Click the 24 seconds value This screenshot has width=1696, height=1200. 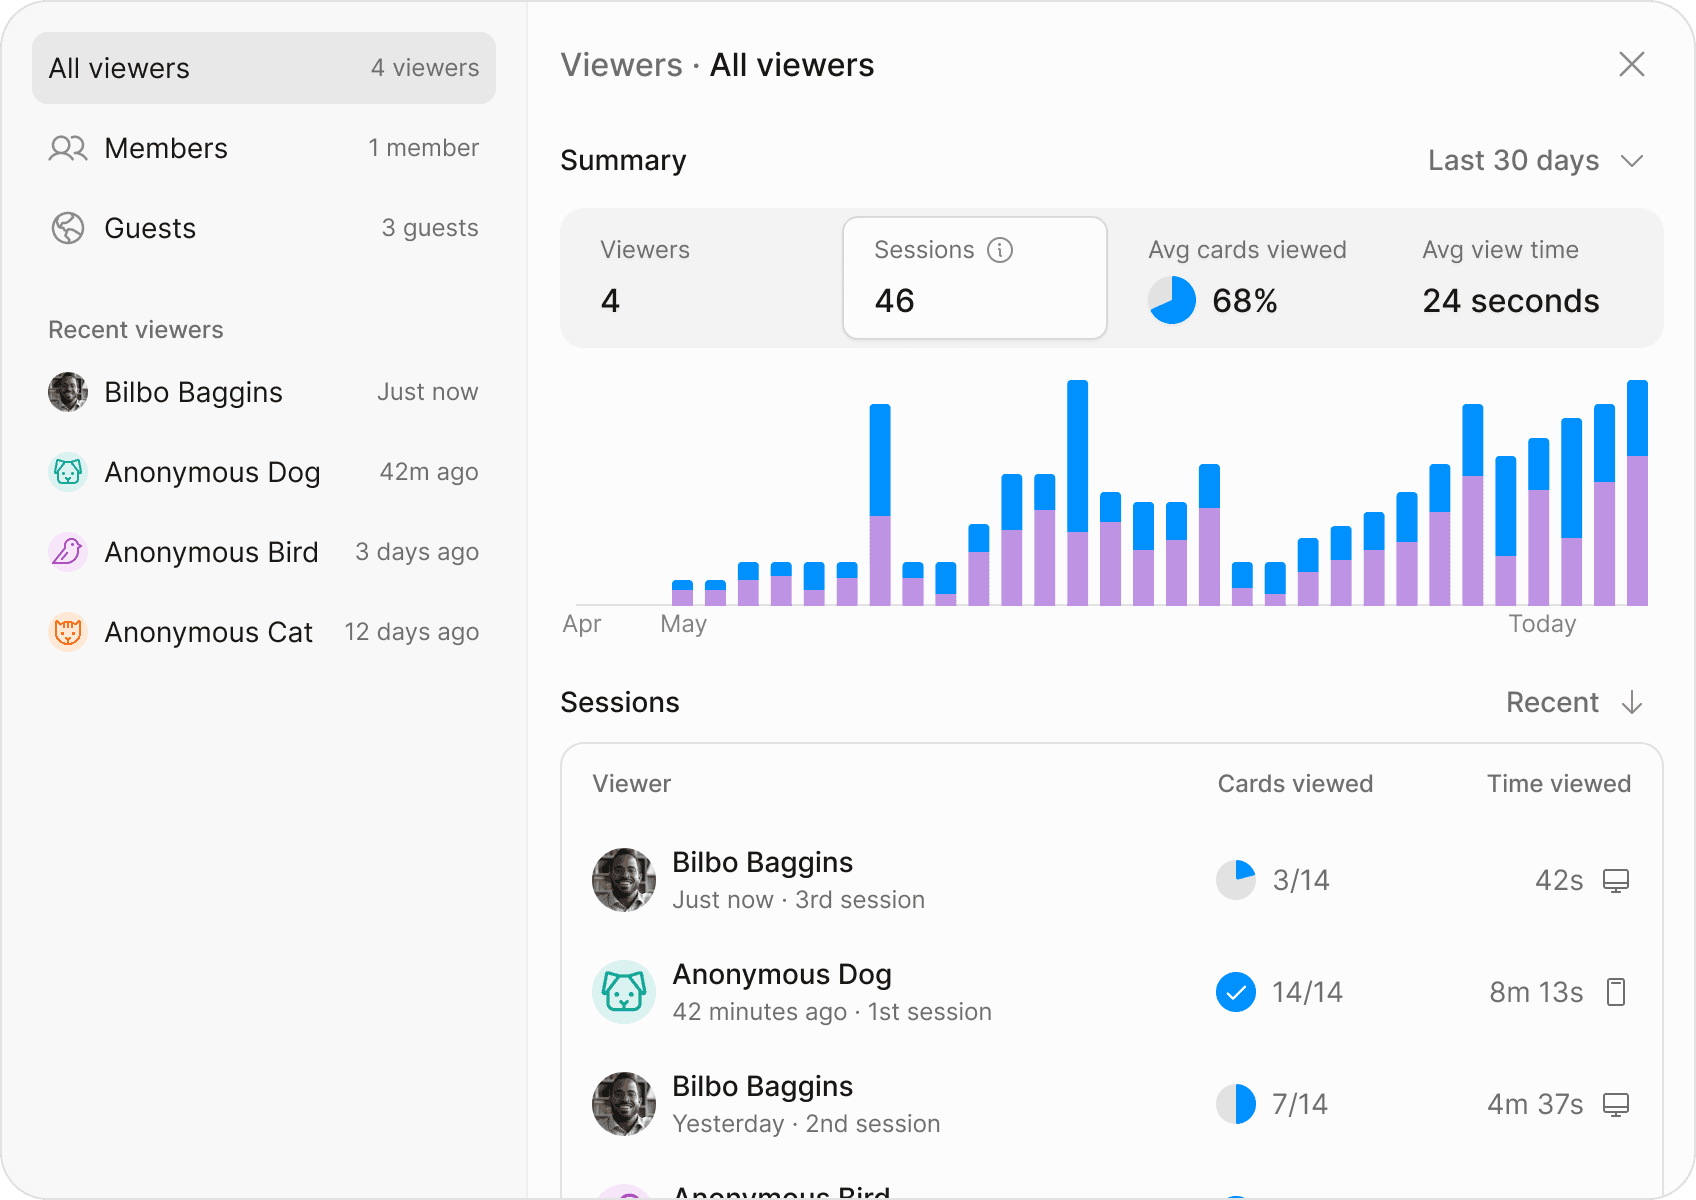click(x=1511, y=301)
